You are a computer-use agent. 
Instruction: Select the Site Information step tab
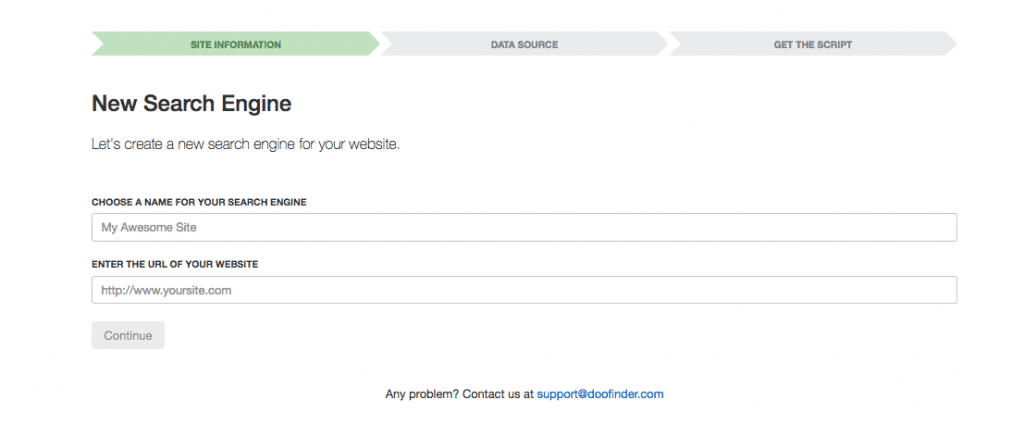click(235, 44)
